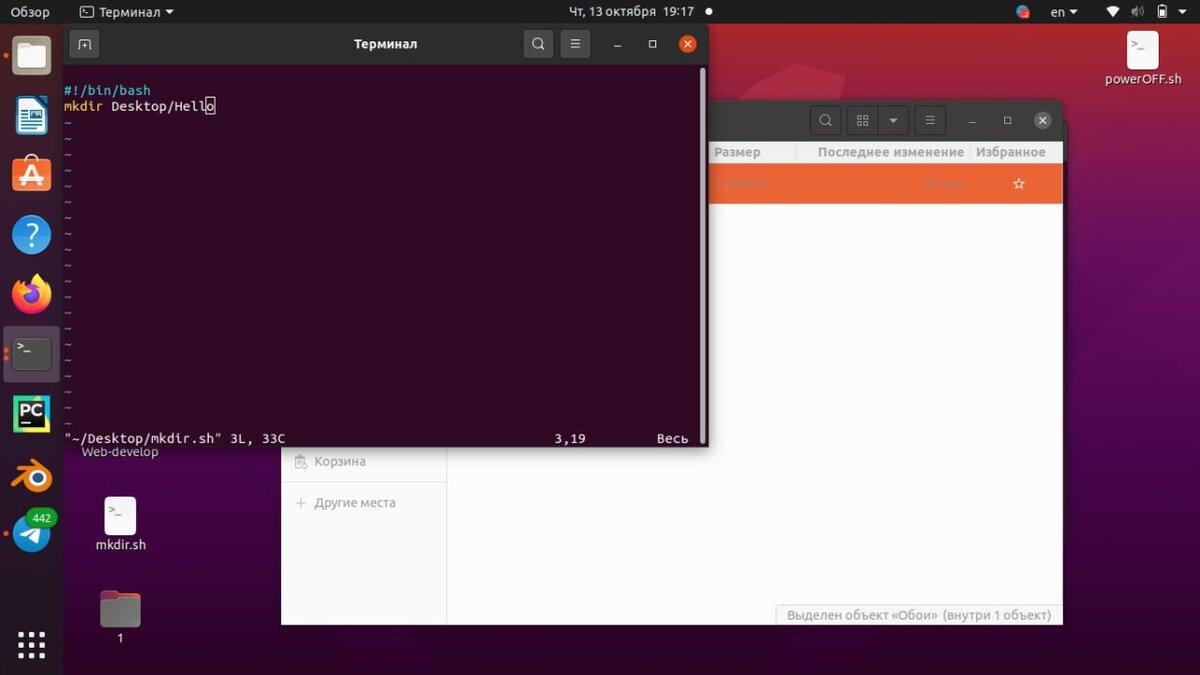Screen dimensions: 1200x675
Task: Sort by the Избранное column
Action: (x=1011, y=152)
